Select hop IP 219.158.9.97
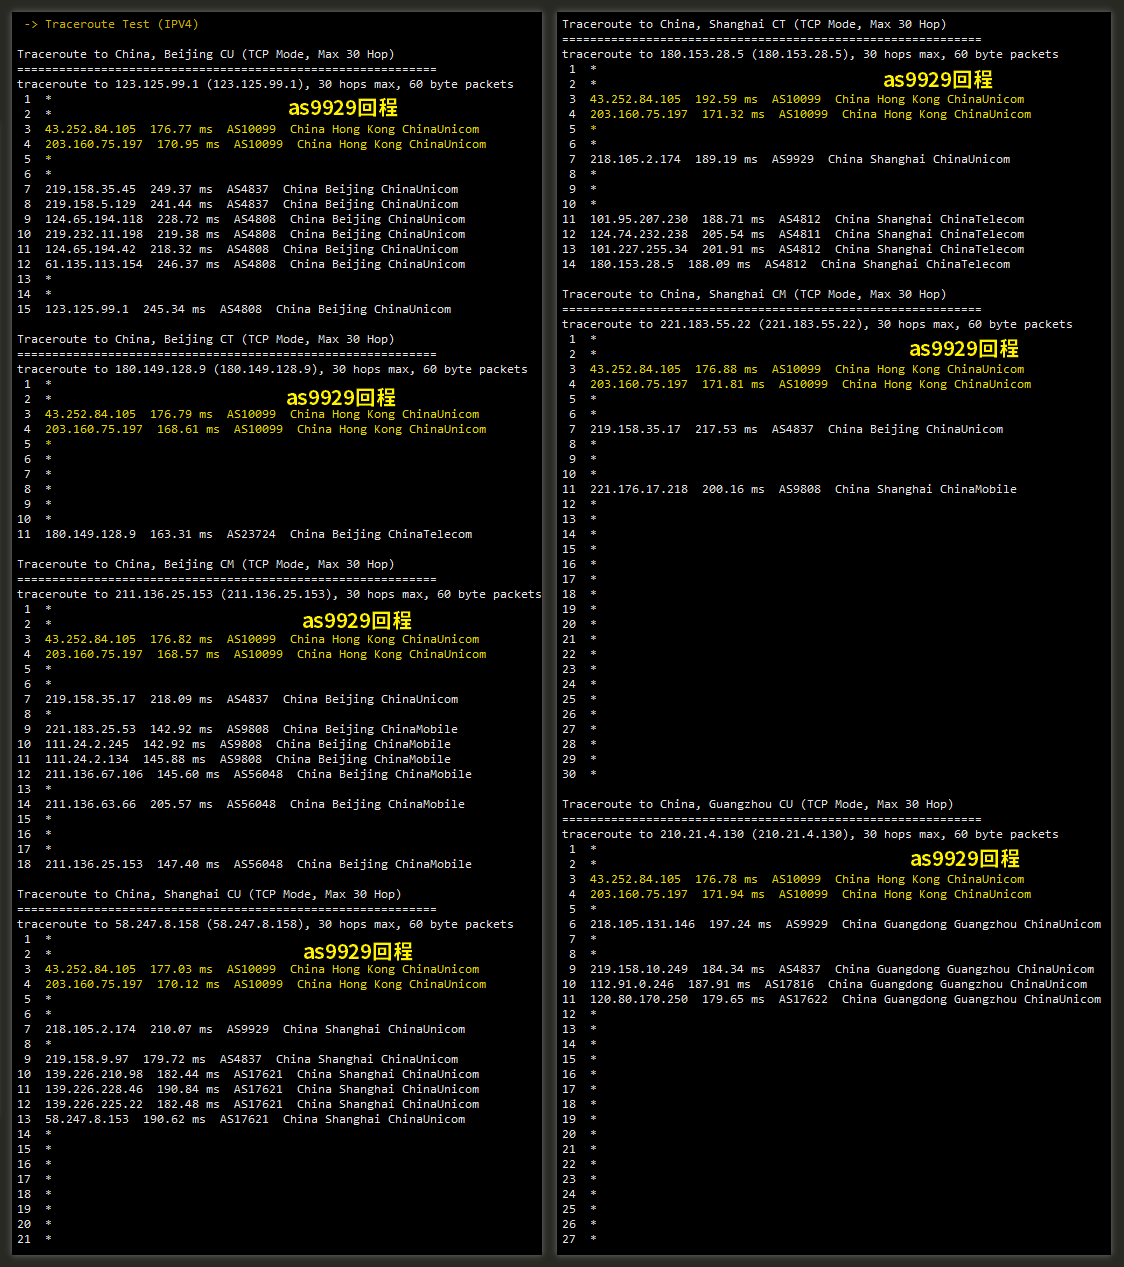This screenshot has width=1124, height=1267. click(x=87, y=1059)
